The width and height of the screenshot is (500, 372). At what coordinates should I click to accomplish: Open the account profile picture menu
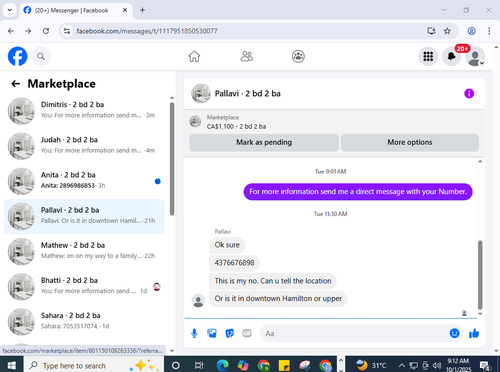[475, 56]
